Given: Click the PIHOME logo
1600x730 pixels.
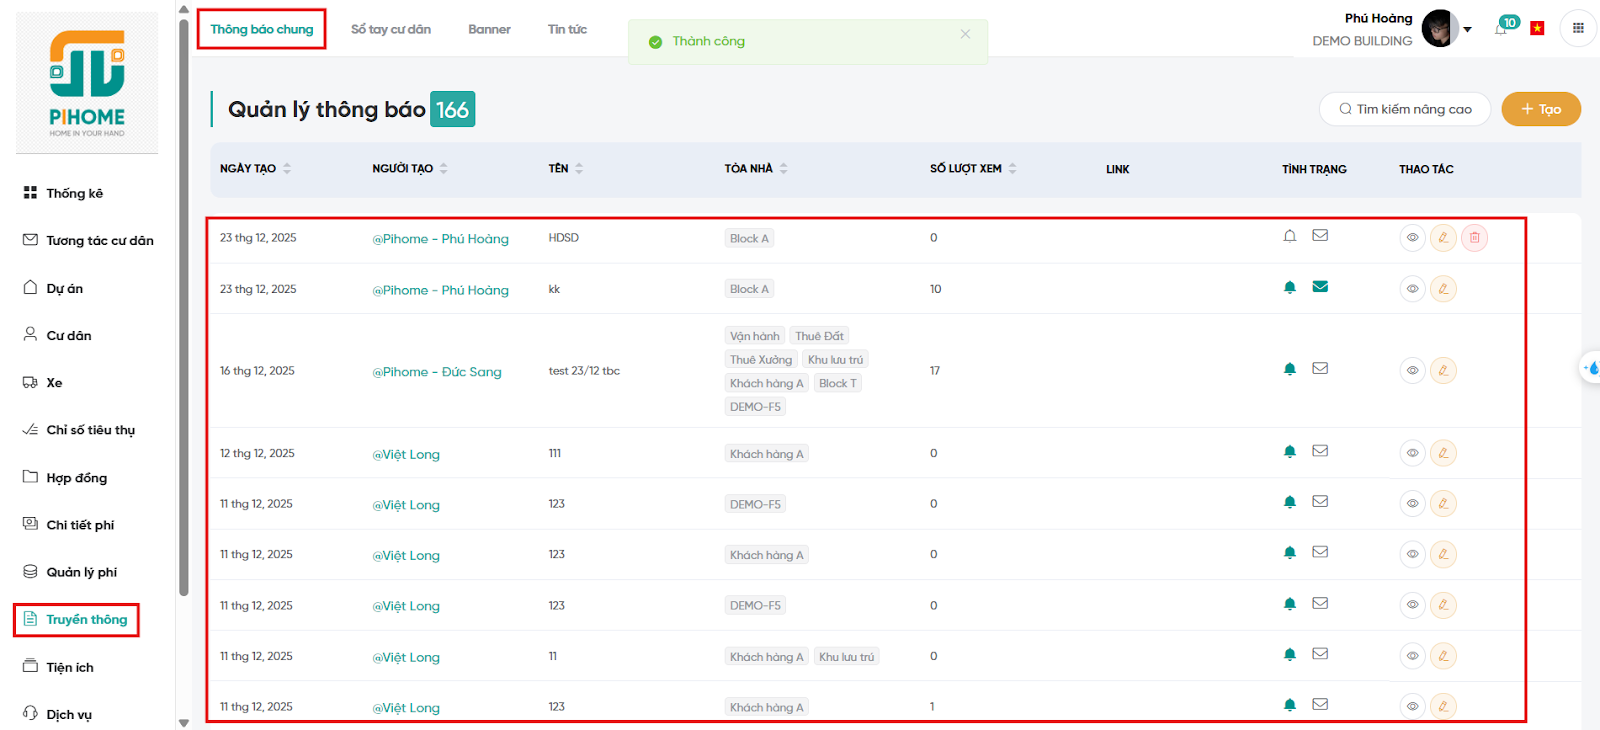Looking at the screenshot, I should pyautogui.click(x=87, y=83).
